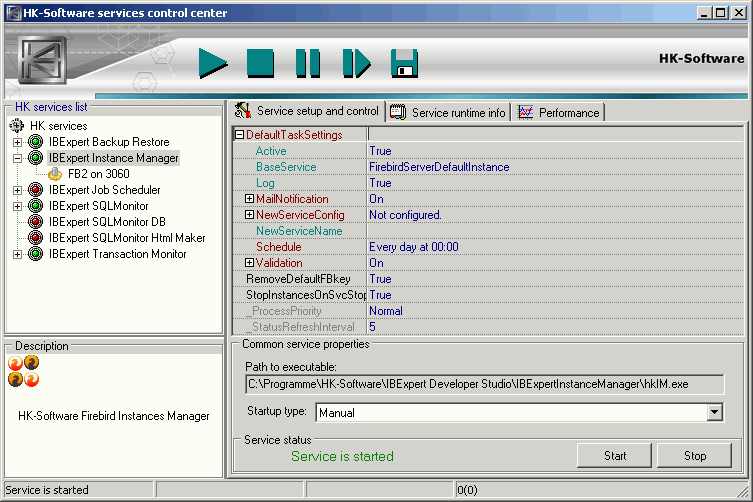Open the Performance tab
753x502 pixels.
click(559, 112)
